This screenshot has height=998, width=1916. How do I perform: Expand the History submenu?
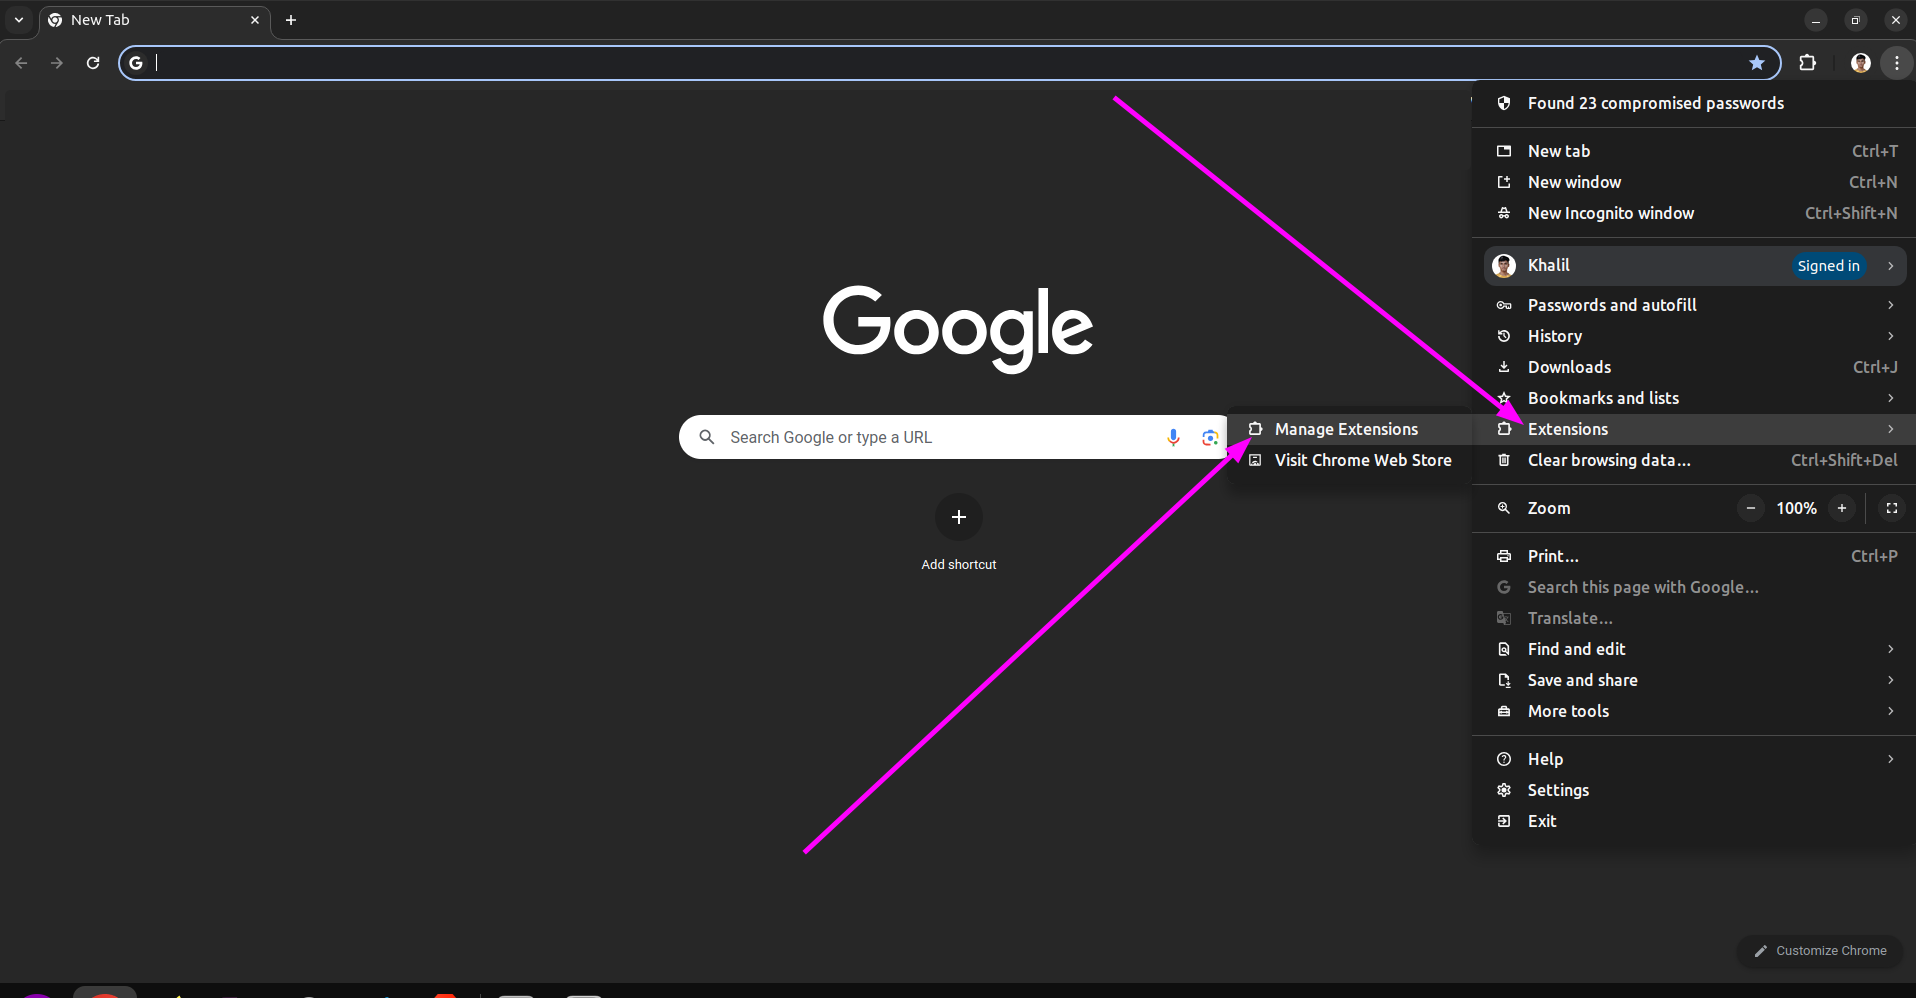pyautogui.click(x=1694, y=336)
